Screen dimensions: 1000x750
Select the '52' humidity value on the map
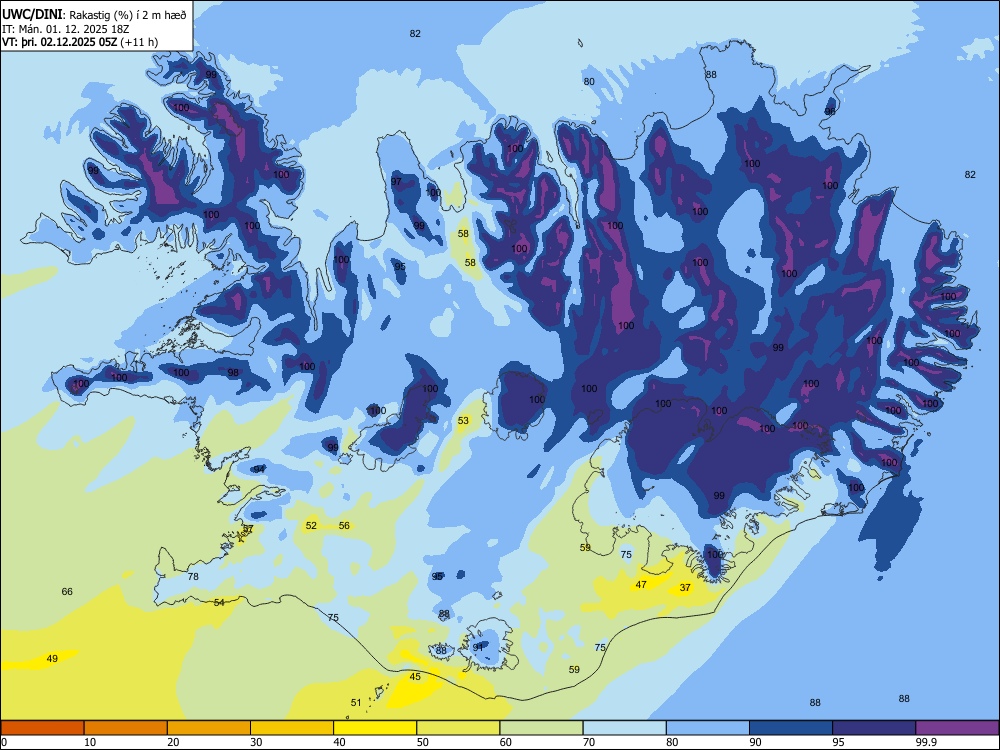pos(311,526)
